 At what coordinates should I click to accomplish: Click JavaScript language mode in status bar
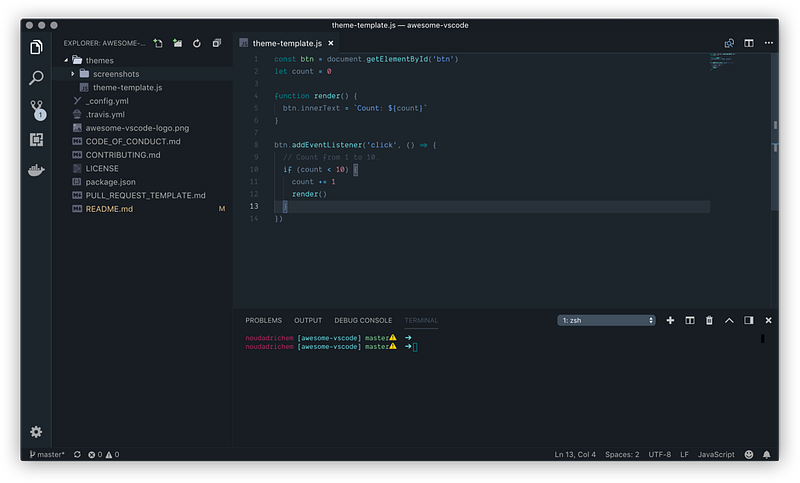[716, 454]
